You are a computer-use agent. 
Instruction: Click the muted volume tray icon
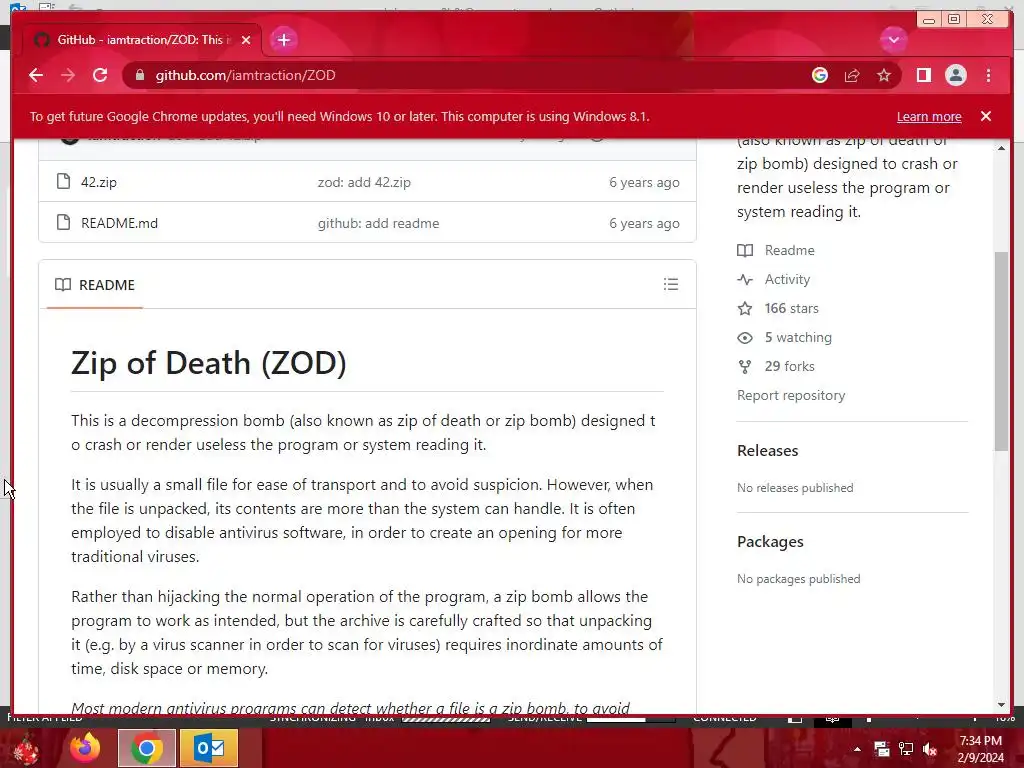930,749
